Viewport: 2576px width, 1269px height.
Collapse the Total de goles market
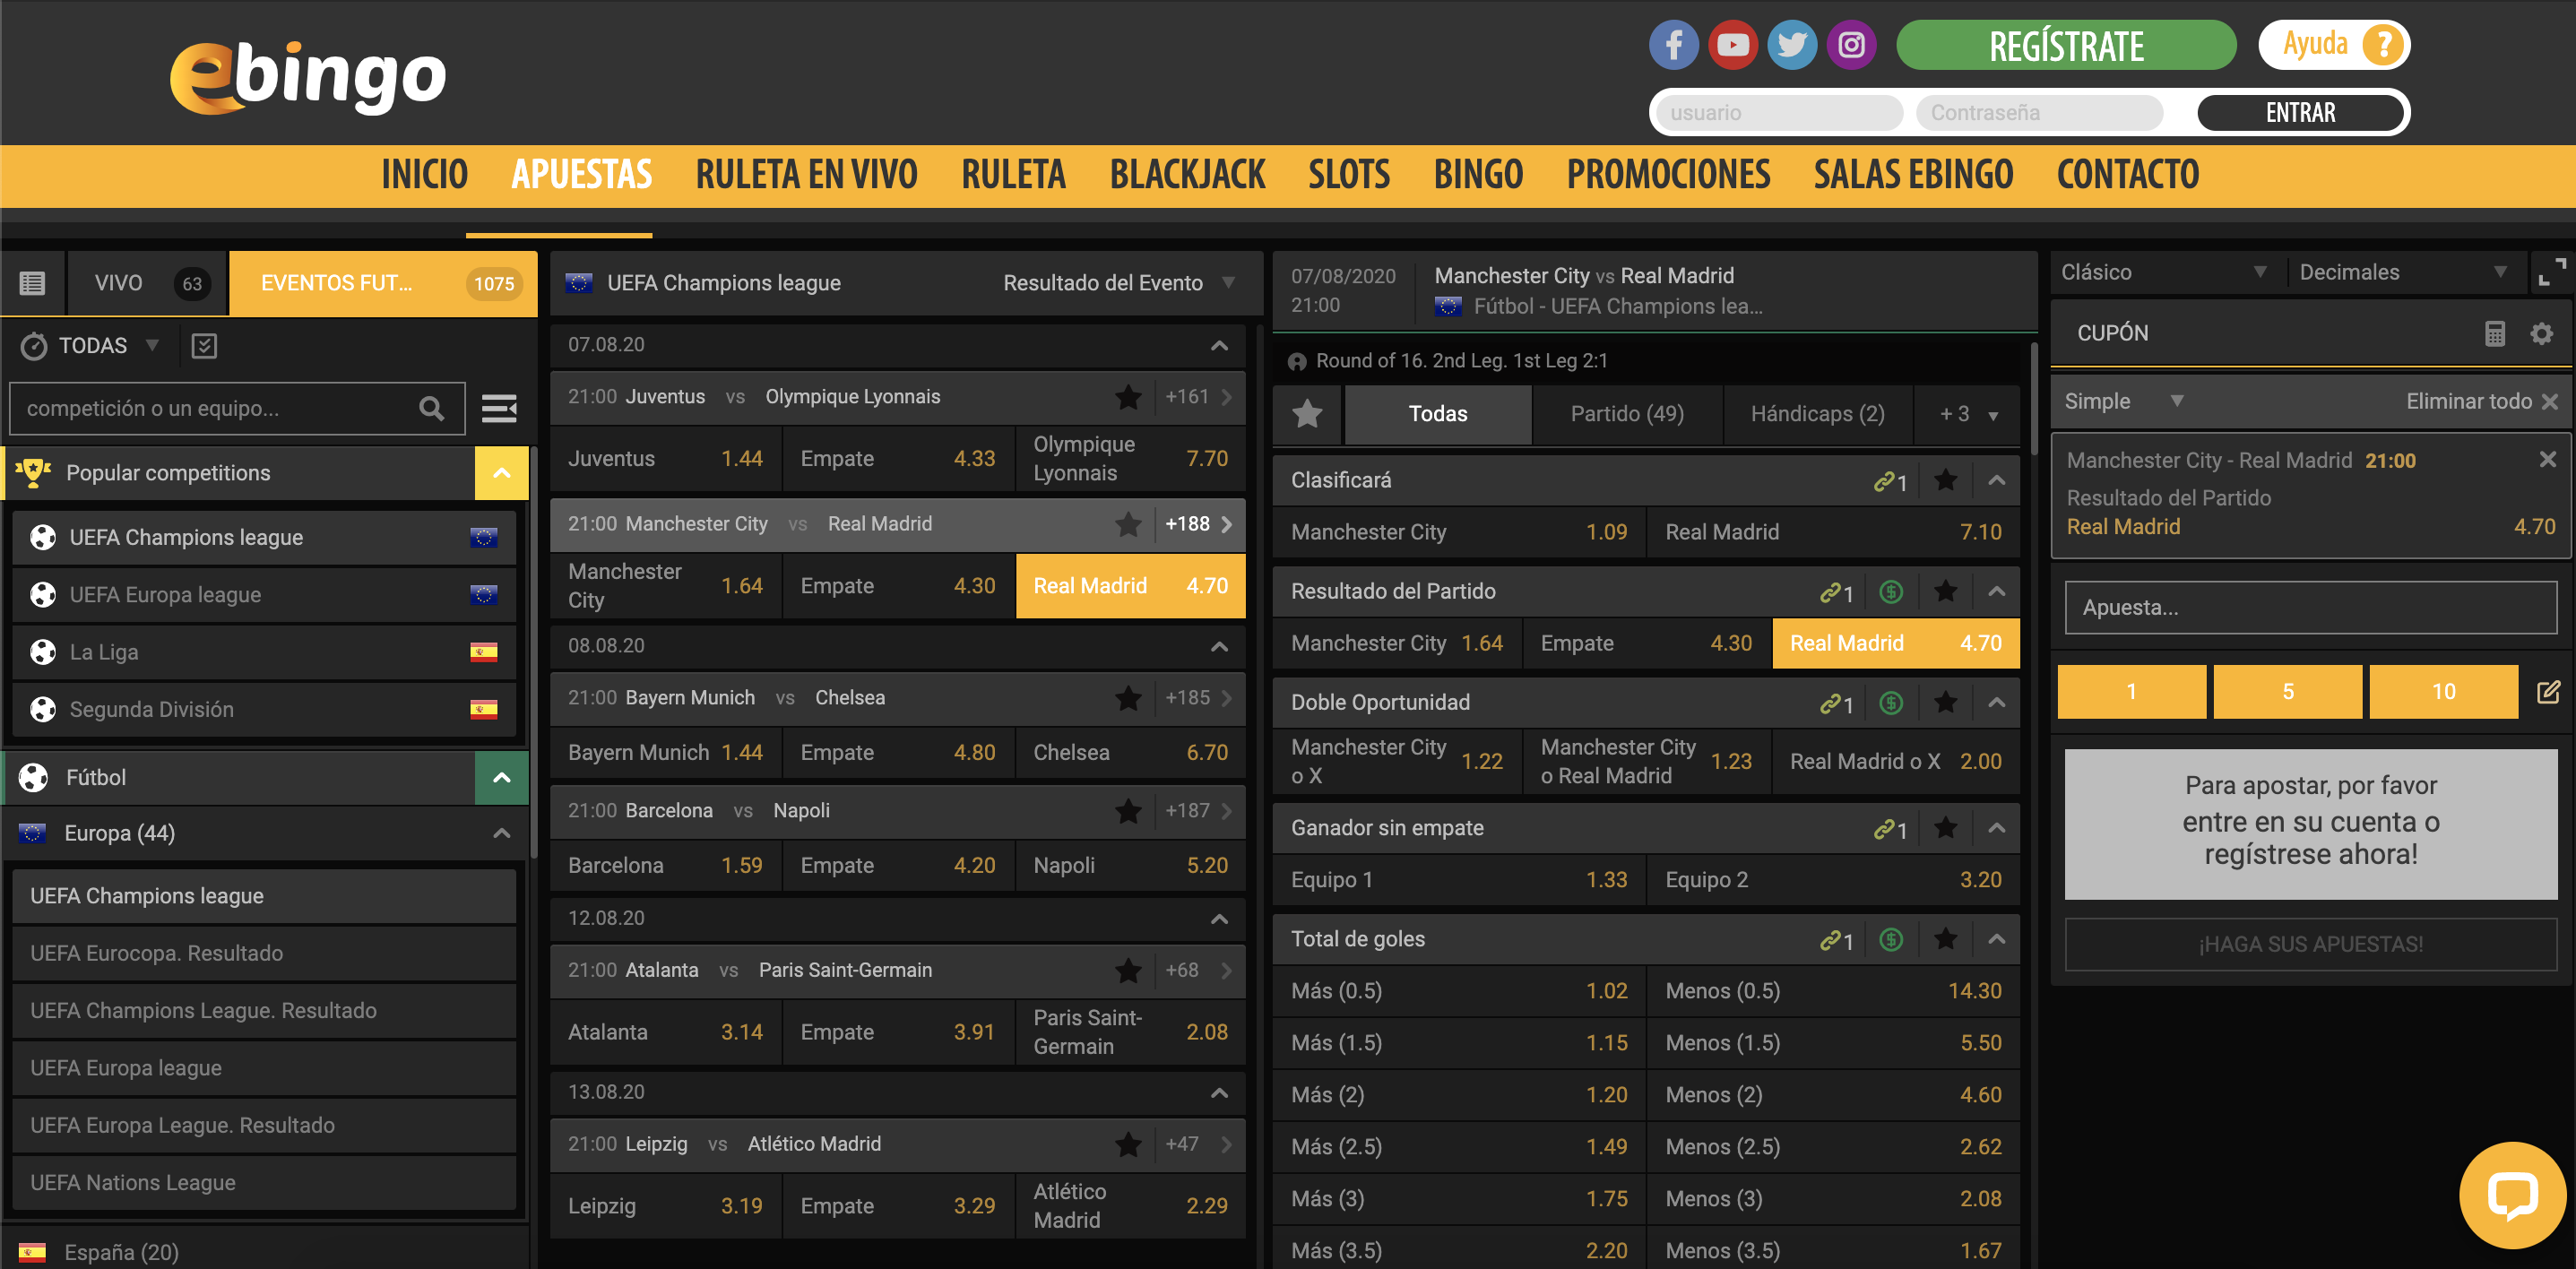(1996, 939)
